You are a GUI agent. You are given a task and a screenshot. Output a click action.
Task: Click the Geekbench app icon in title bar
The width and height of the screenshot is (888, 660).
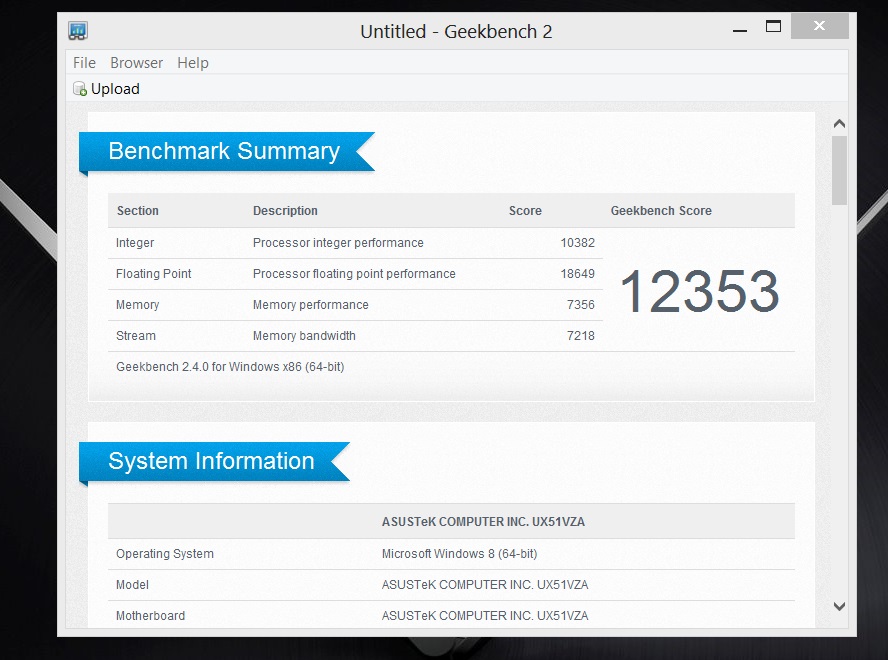[78, 31]
